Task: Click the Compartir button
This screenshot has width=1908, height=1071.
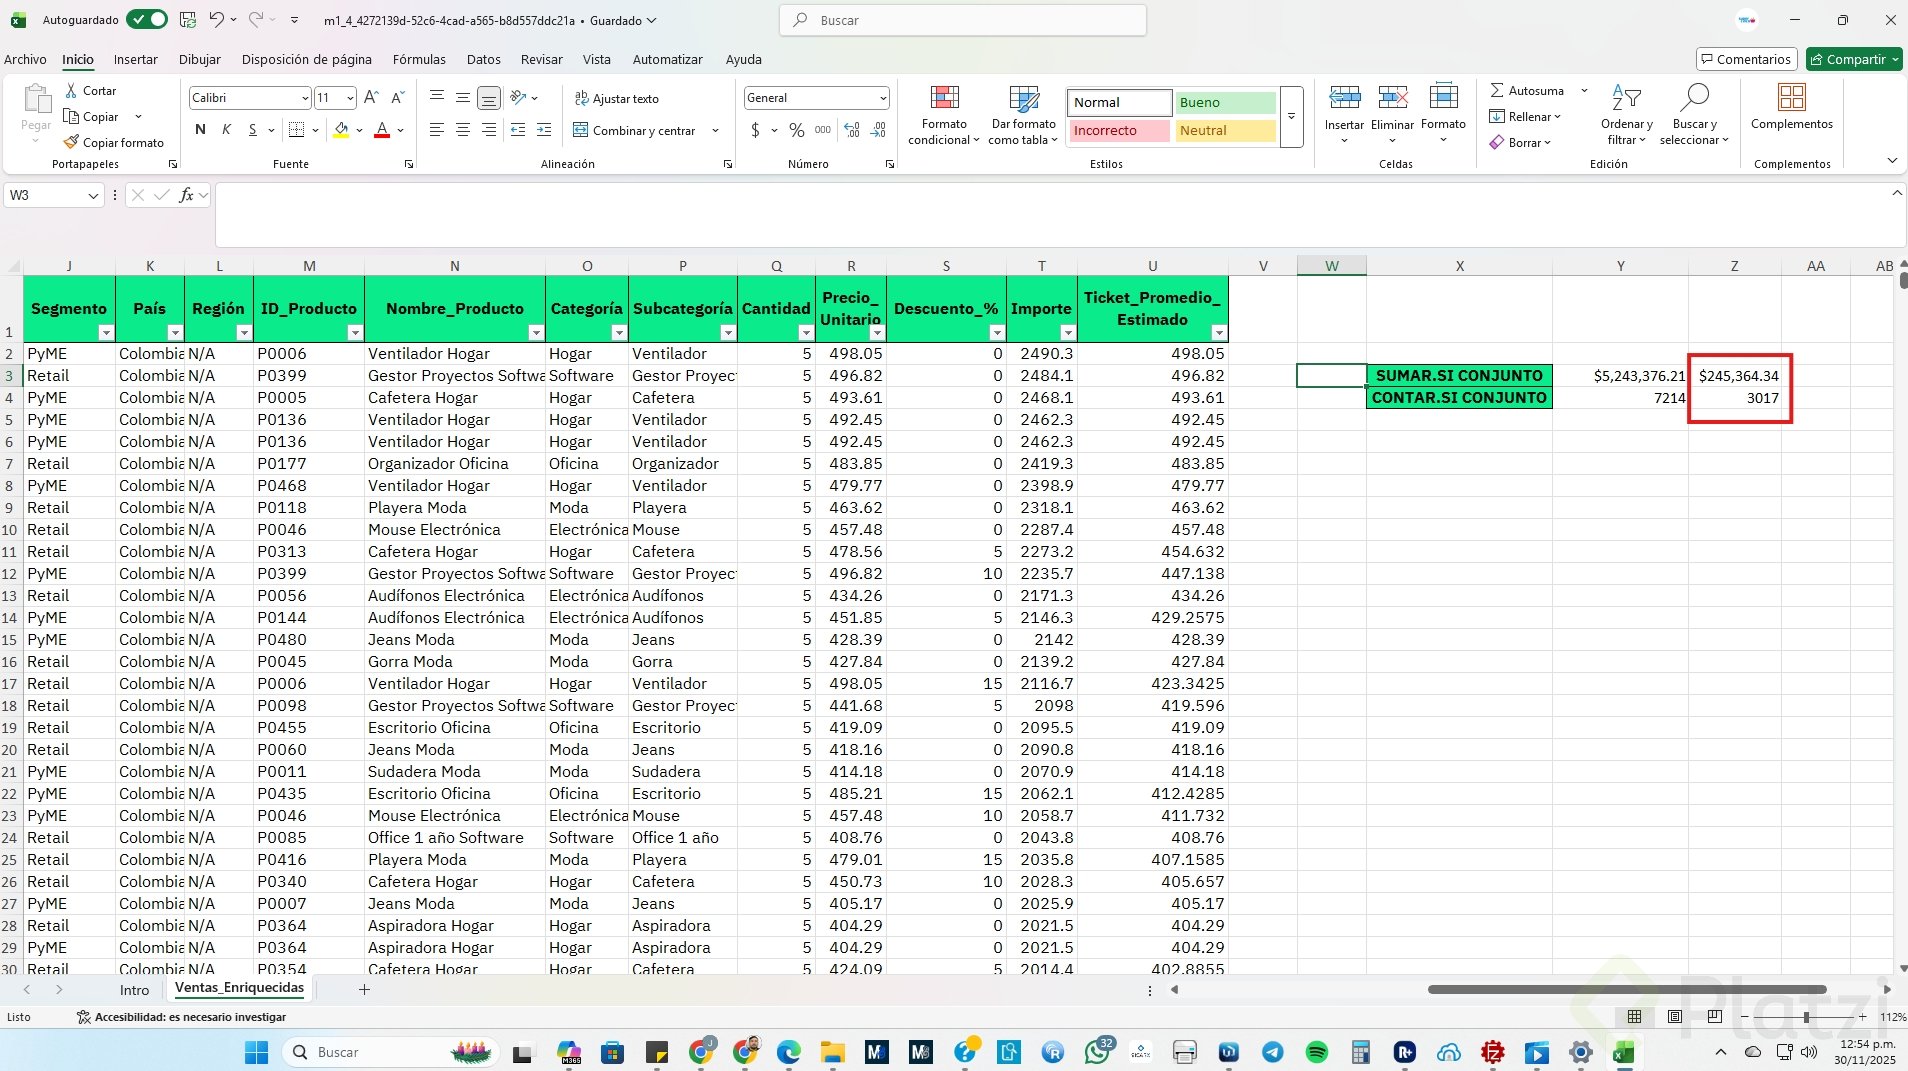Action: (x=1853, y=59)
